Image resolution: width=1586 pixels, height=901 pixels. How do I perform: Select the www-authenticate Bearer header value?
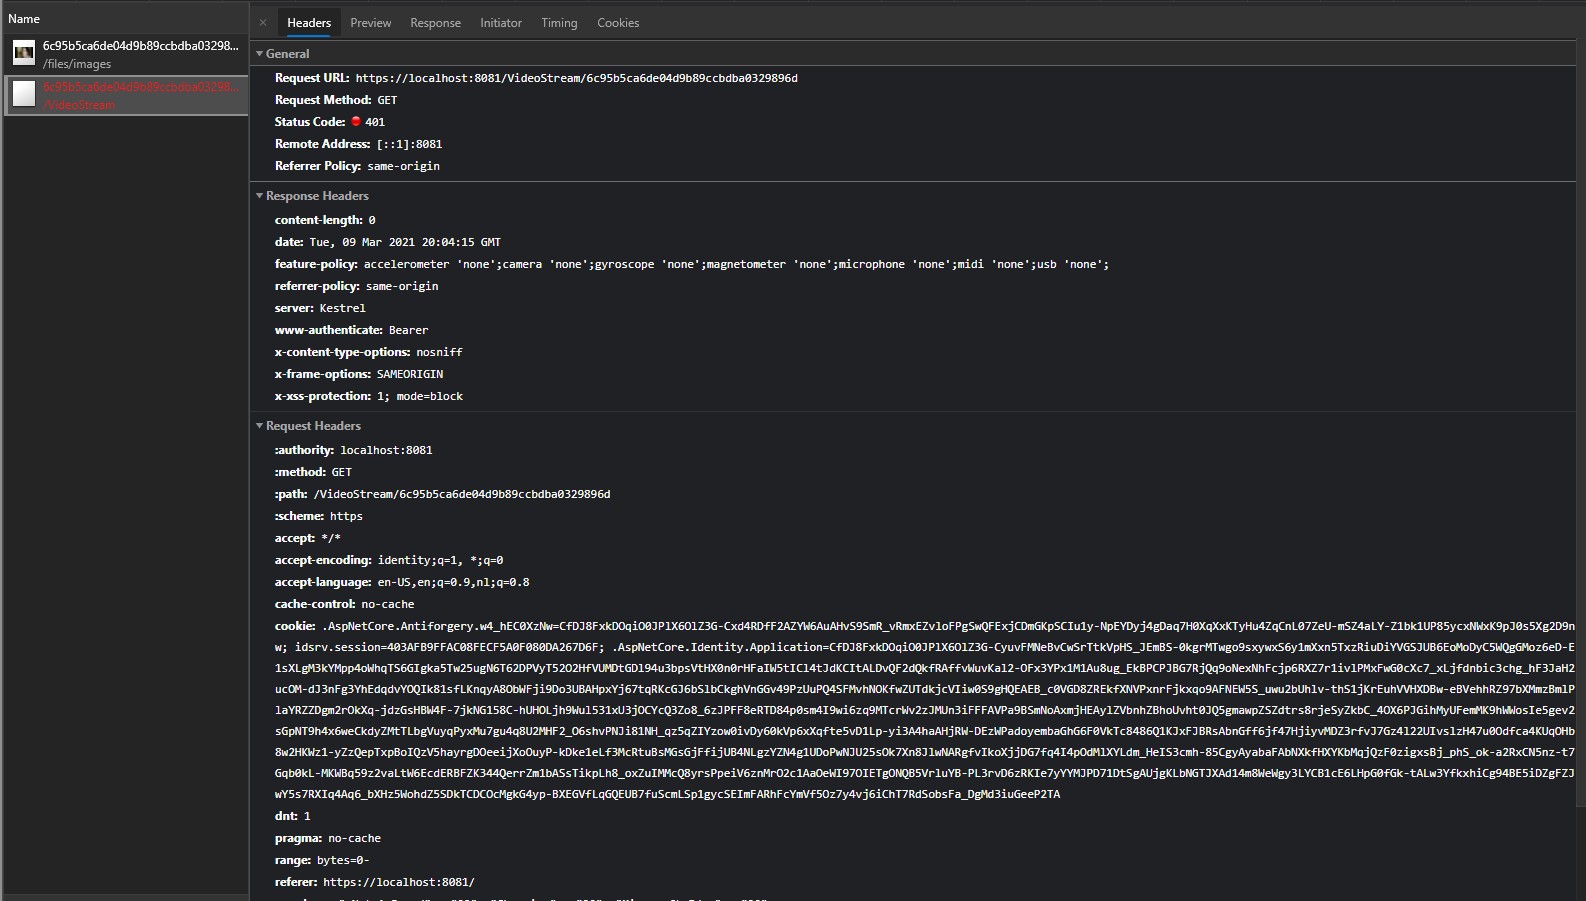(x=409, y=329)
